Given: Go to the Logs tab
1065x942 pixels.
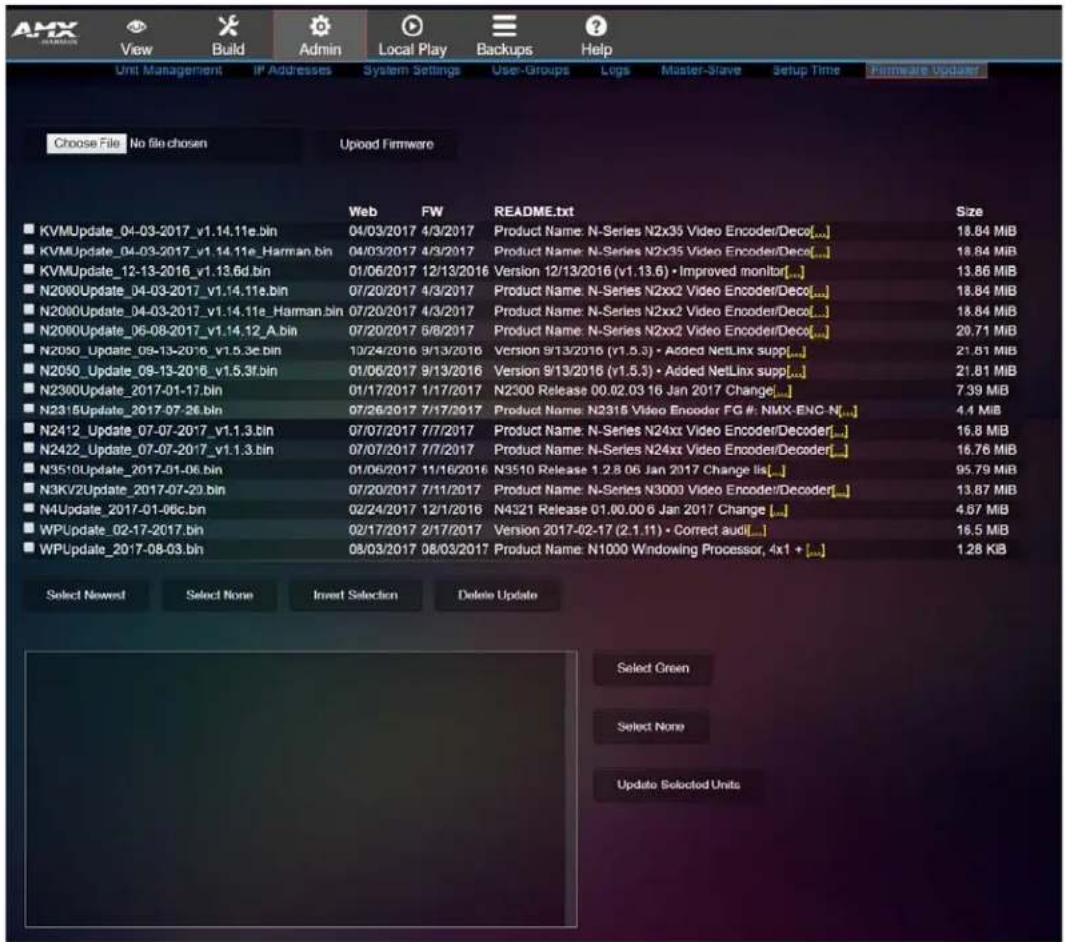Looking at the screenshot, I should pos(615,70).
